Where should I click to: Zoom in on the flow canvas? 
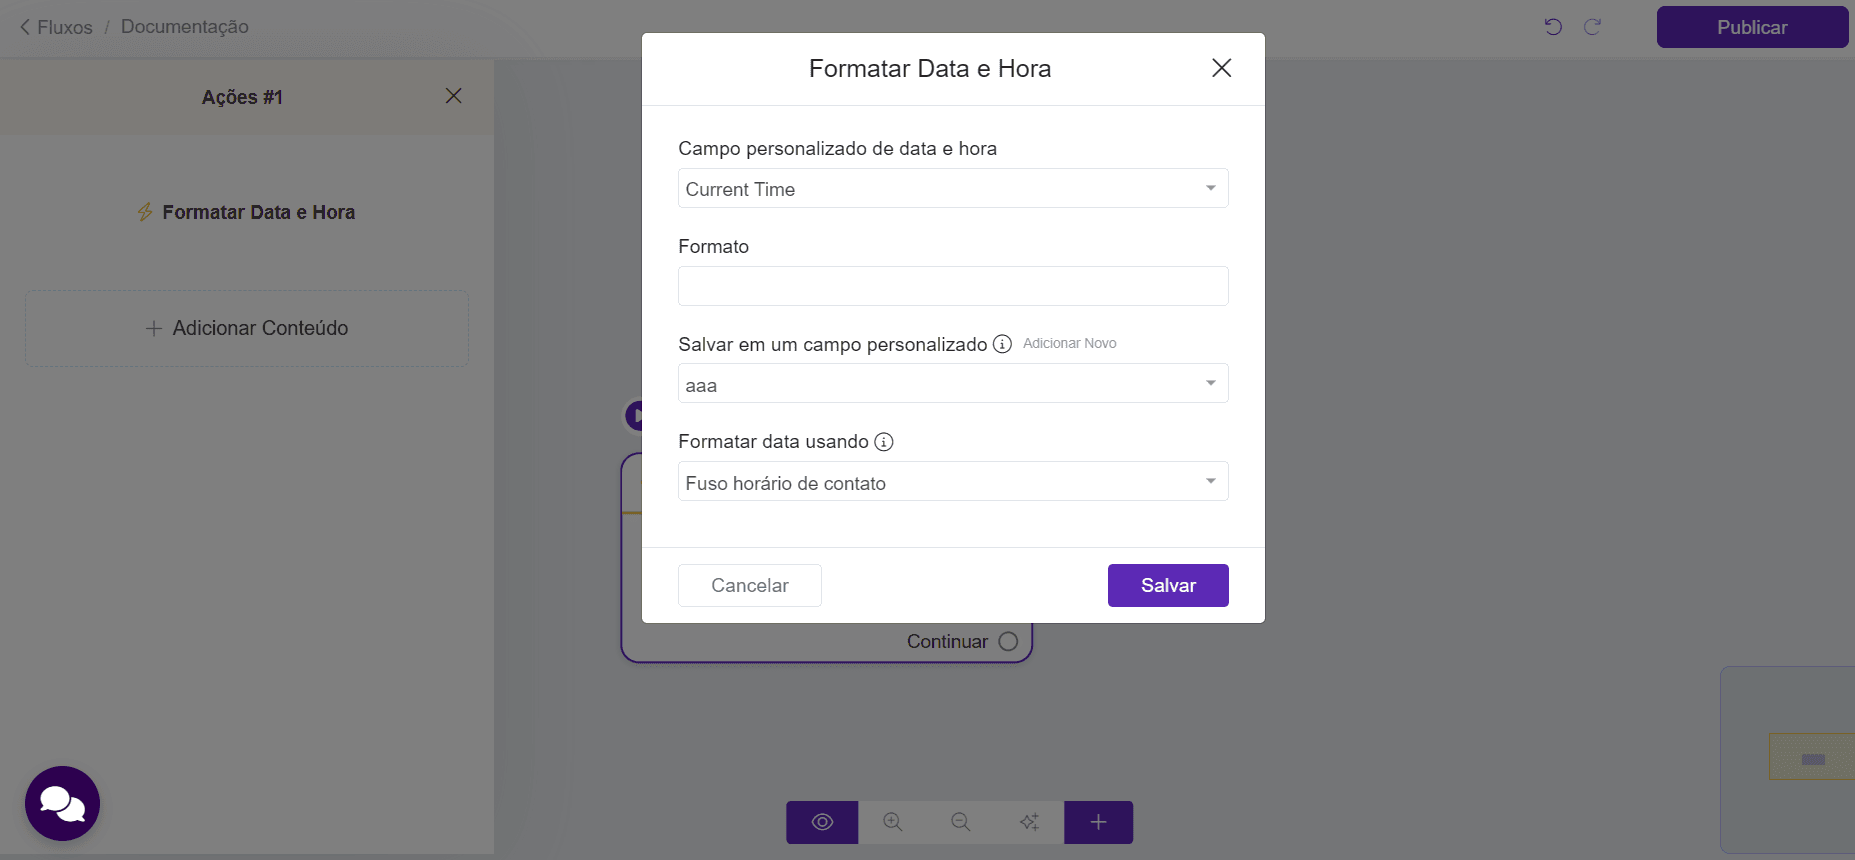pyautogui.click(x=893, y=822)
